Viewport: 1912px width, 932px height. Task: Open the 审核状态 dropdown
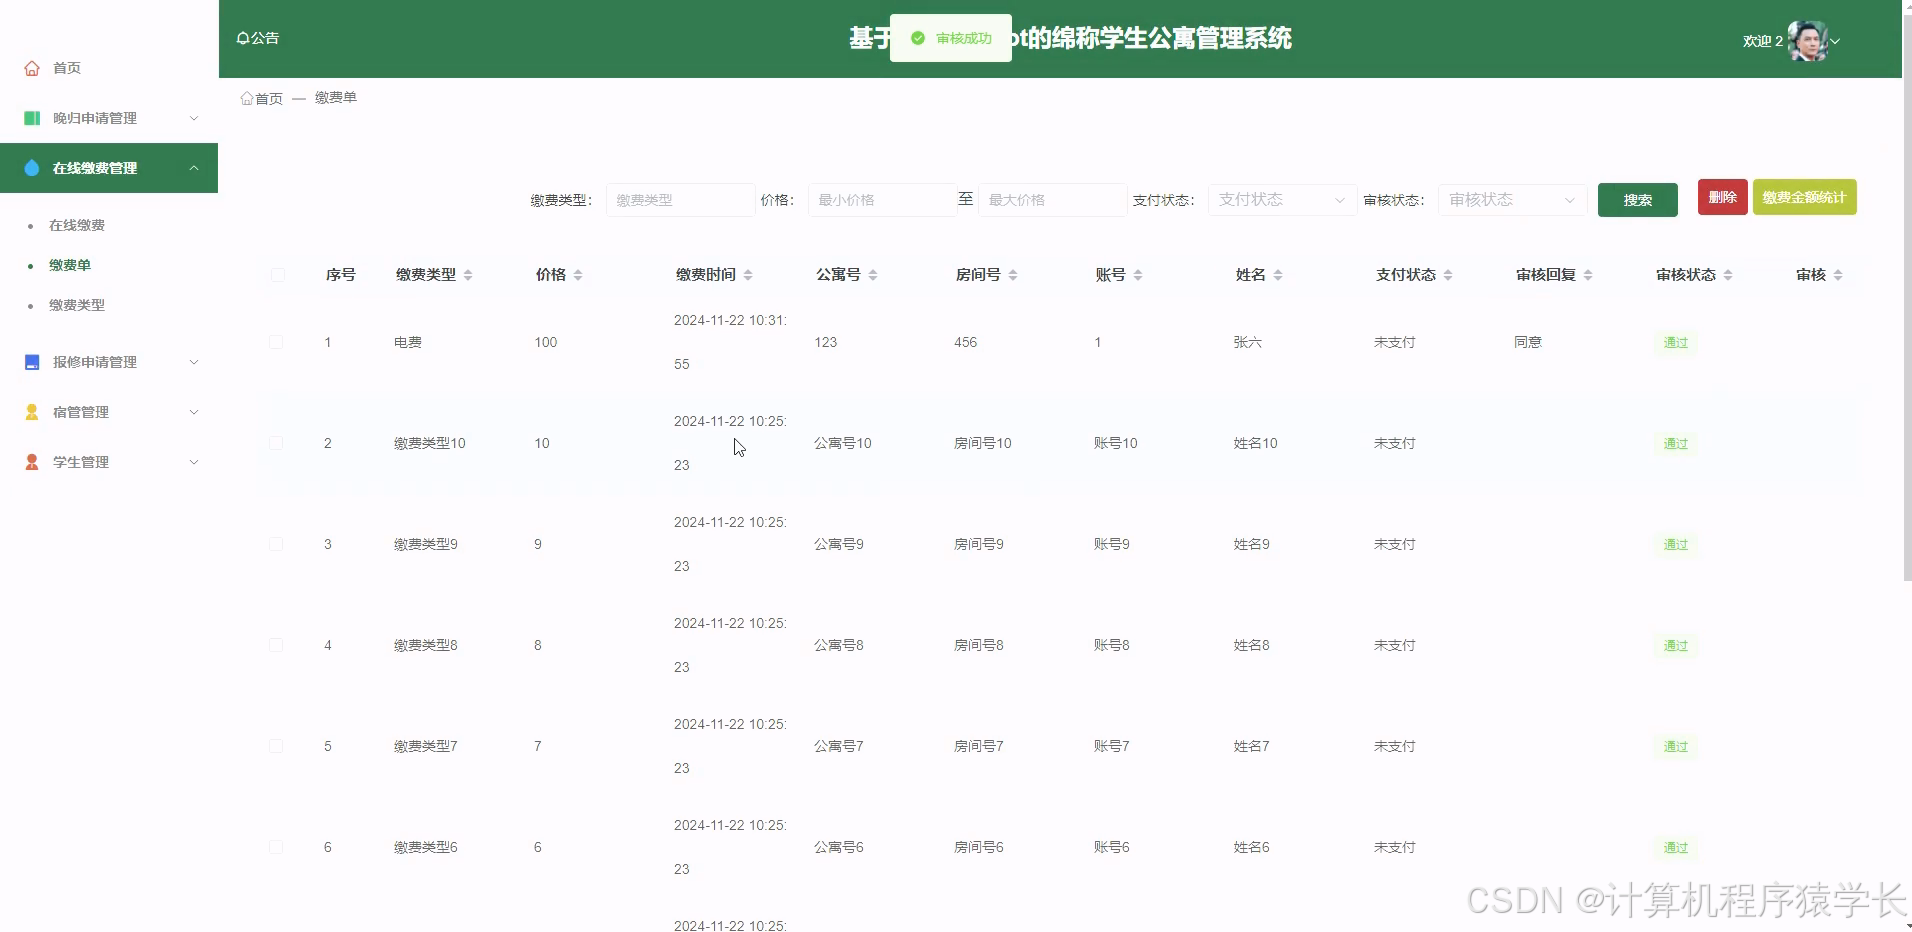(x=1510, y=200)
